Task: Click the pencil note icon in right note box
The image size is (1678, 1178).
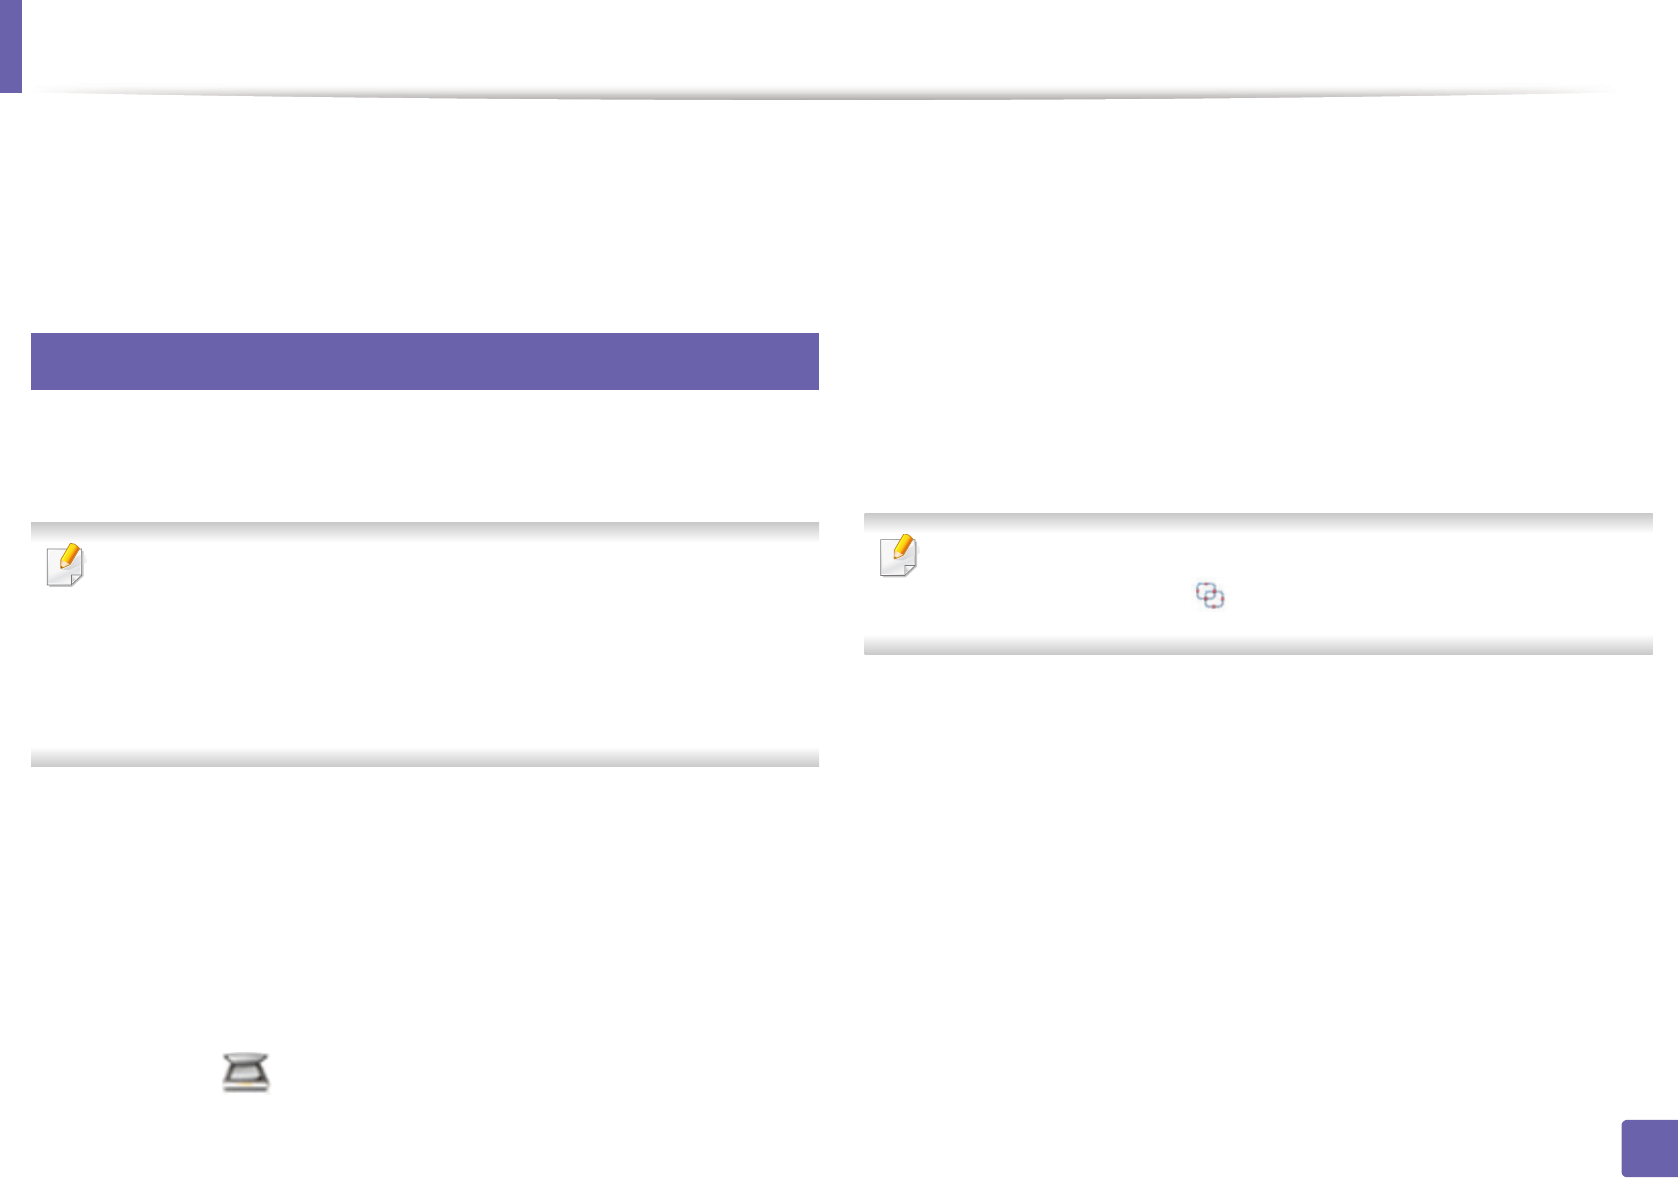Action: [898, 556]
